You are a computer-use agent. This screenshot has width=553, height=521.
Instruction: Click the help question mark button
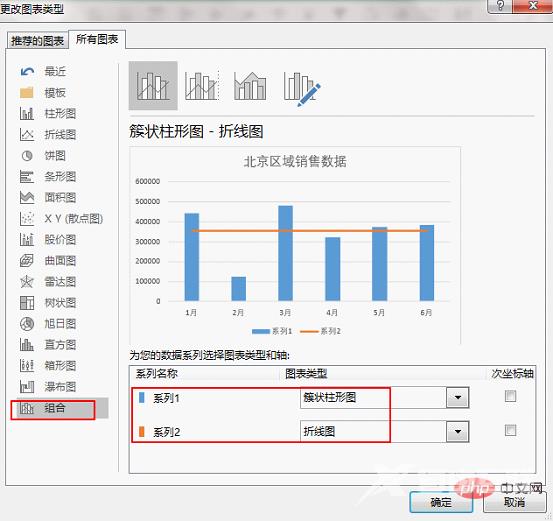click(500, 6)
